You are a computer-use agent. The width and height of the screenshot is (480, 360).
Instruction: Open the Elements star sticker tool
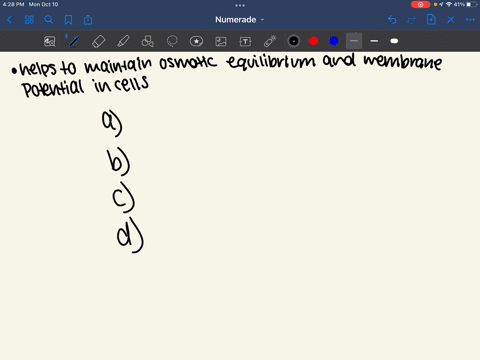click(x=196, y=41)
